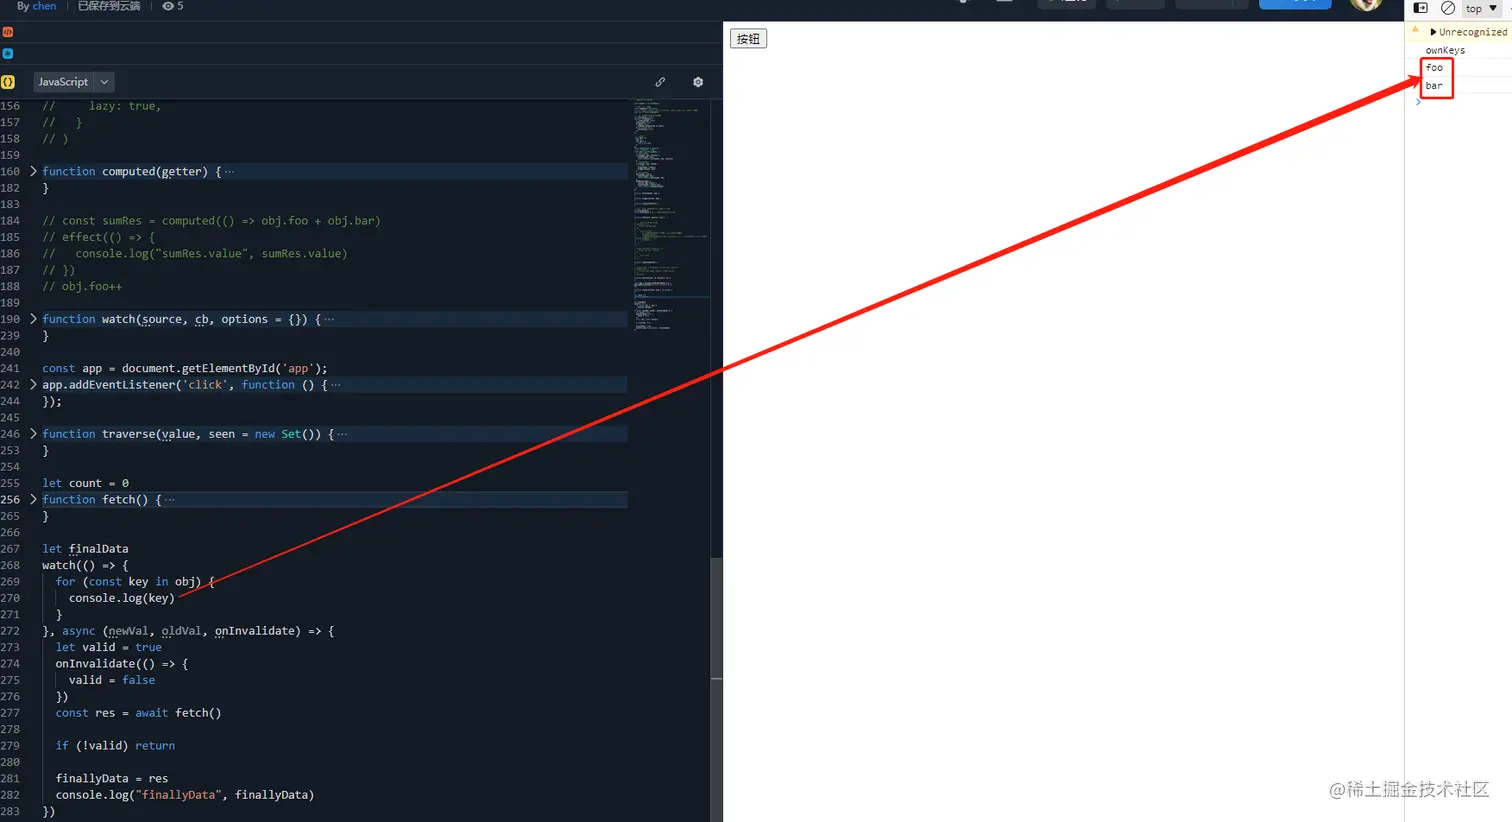Viewport: 1512px width, 822px height.
Task: Click line number 184 in the gutter
Action: coord(10,221)
